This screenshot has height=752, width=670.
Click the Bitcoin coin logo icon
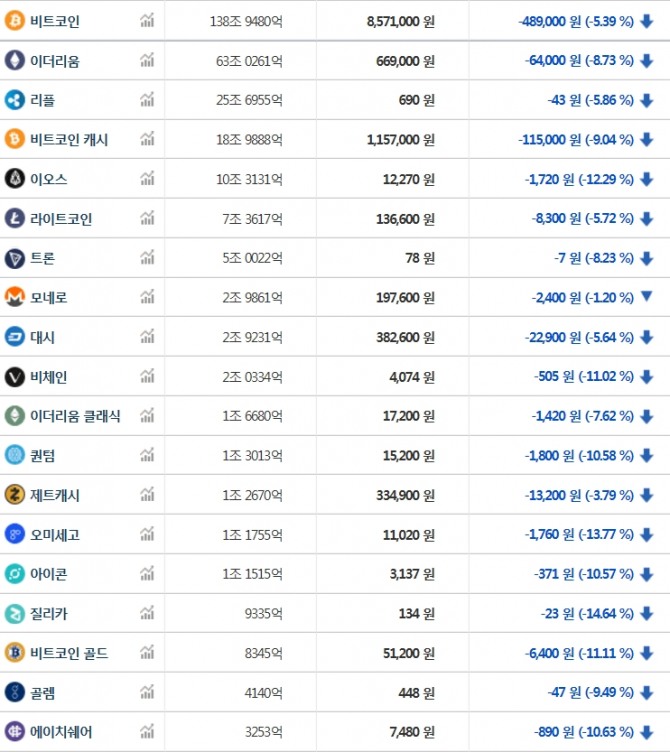coord(15,21)
